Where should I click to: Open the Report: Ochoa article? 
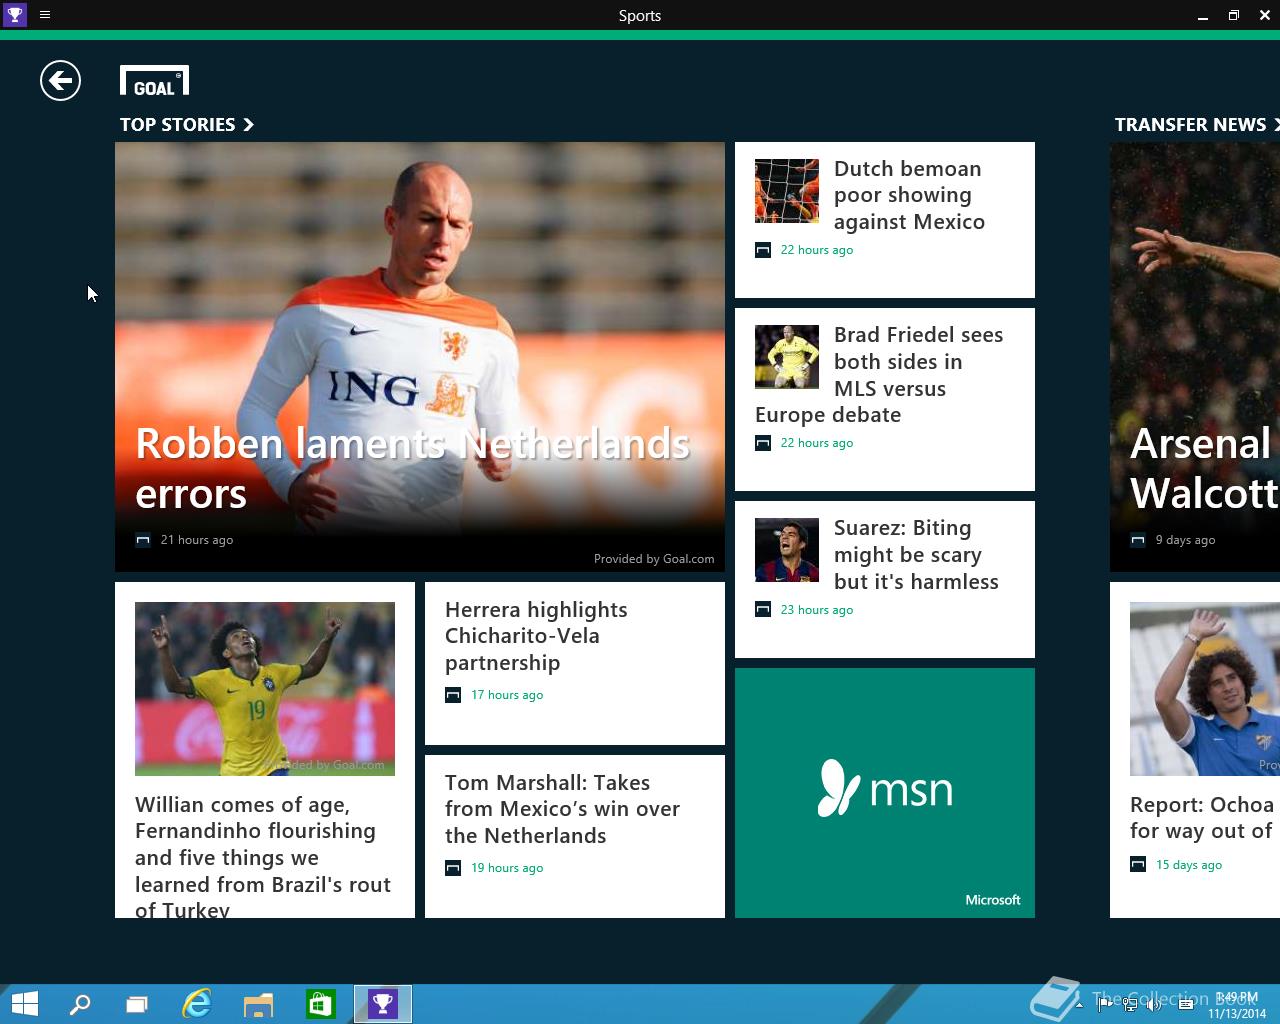(1195, 750)
